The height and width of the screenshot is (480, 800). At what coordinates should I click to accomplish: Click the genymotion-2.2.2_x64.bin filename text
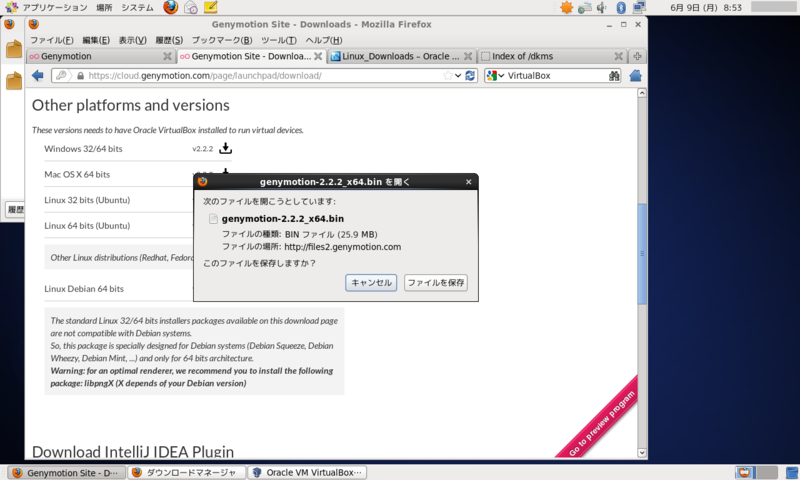(x=283, y=218)
